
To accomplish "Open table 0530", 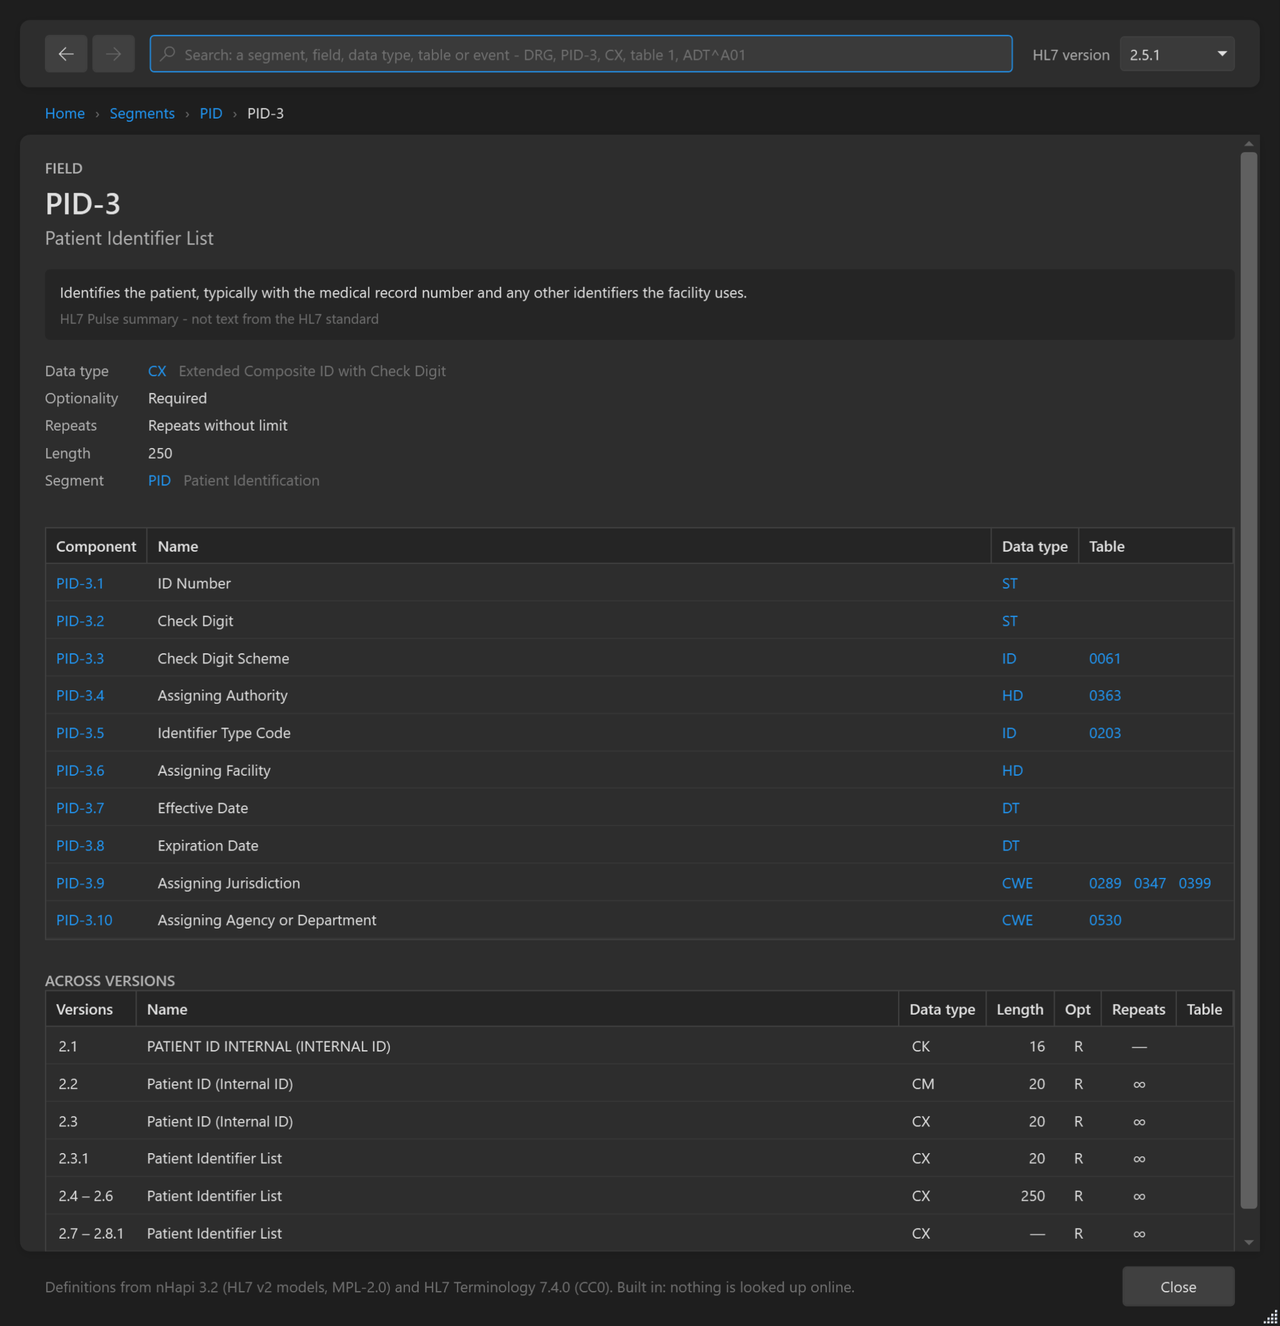I will [1105, 920].
